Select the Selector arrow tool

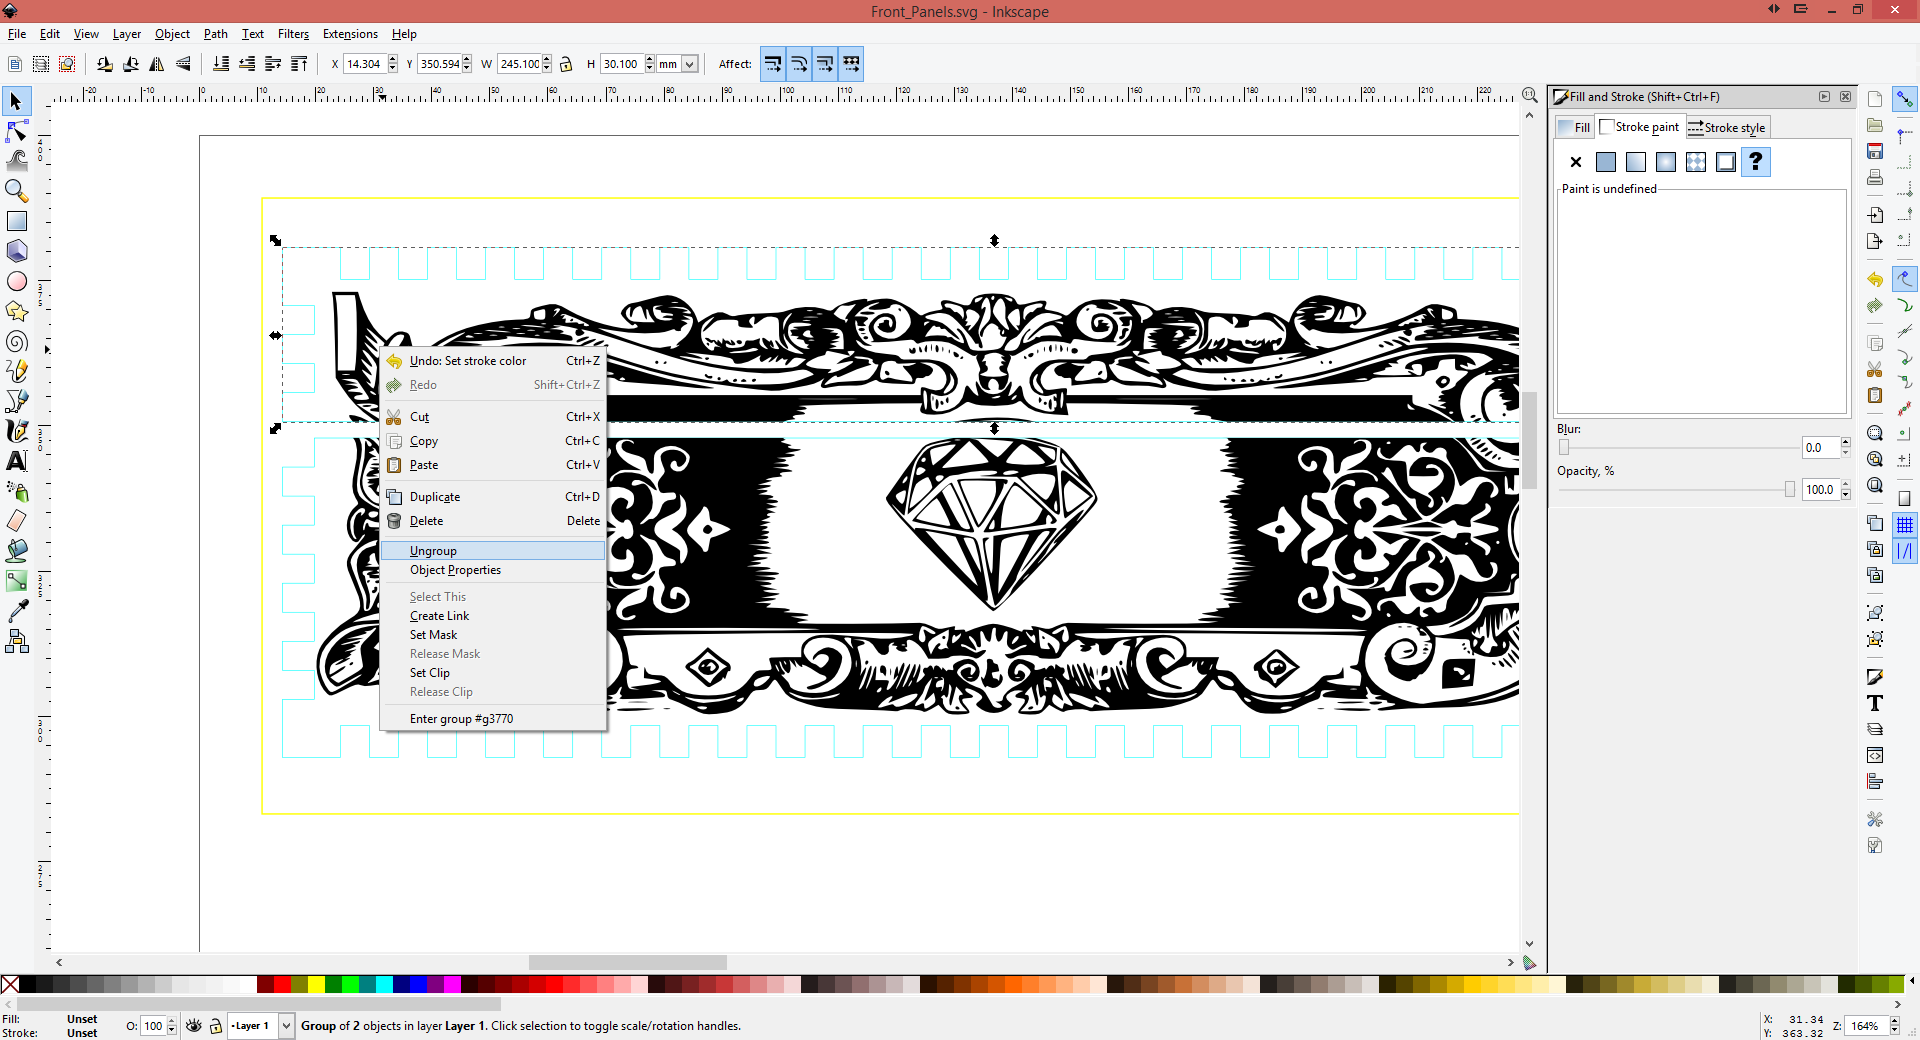pyautogui.click(x=16, y=101)
